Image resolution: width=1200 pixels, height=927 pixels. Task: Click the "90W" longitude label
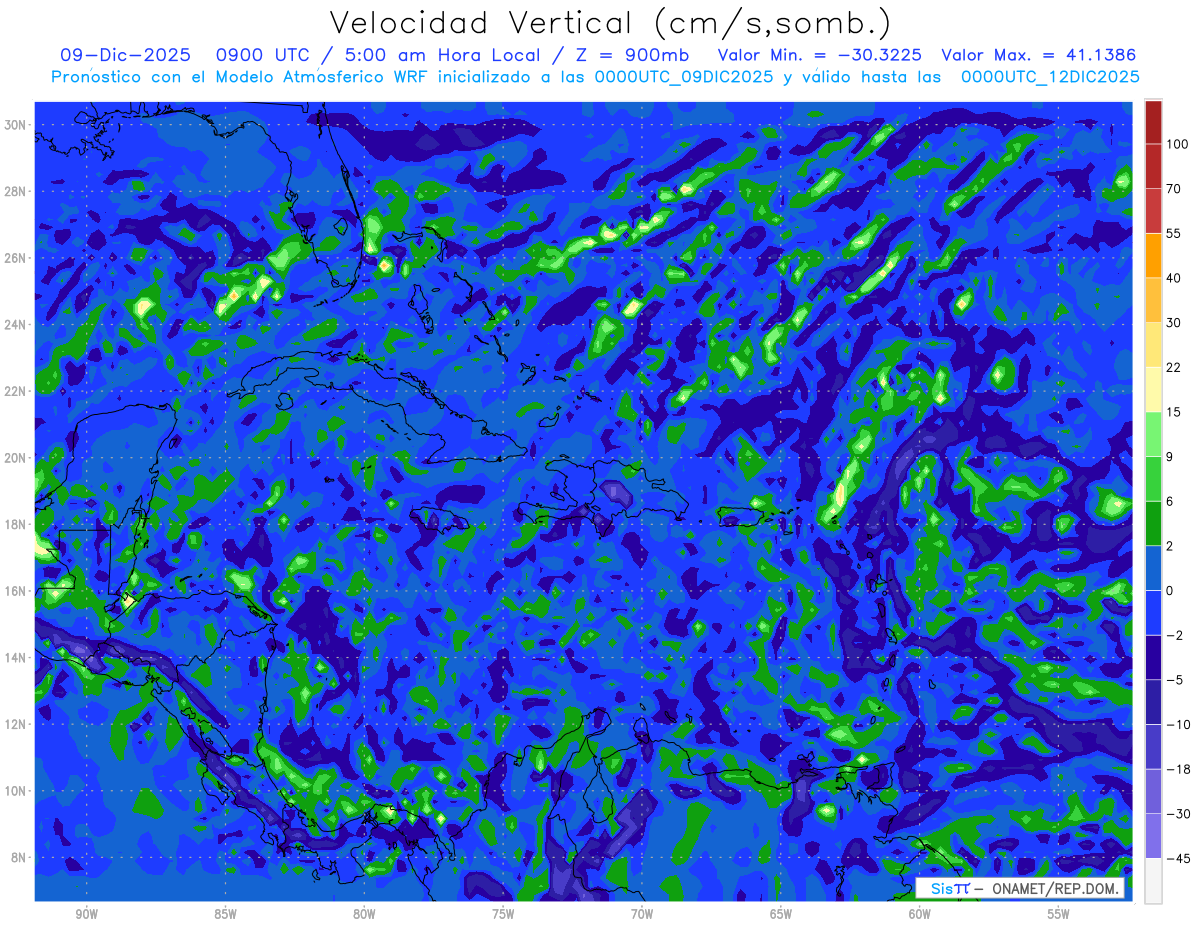coord(86,914)
